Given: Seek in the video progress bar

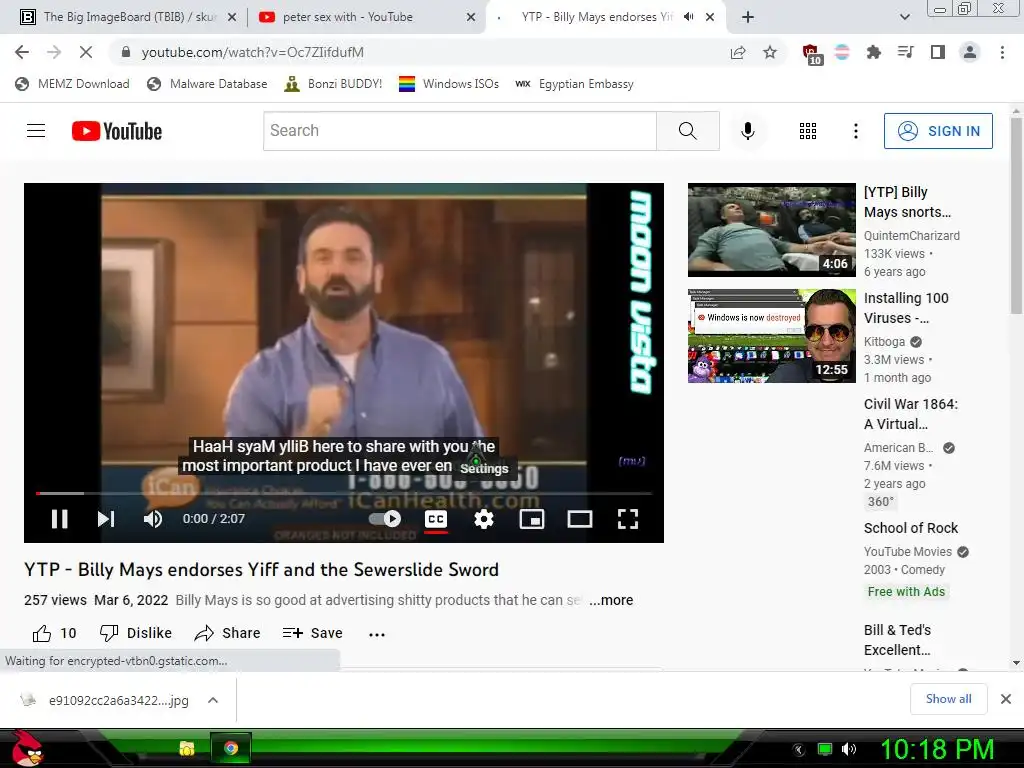Looking at the screenshot, I should [344, 494].
